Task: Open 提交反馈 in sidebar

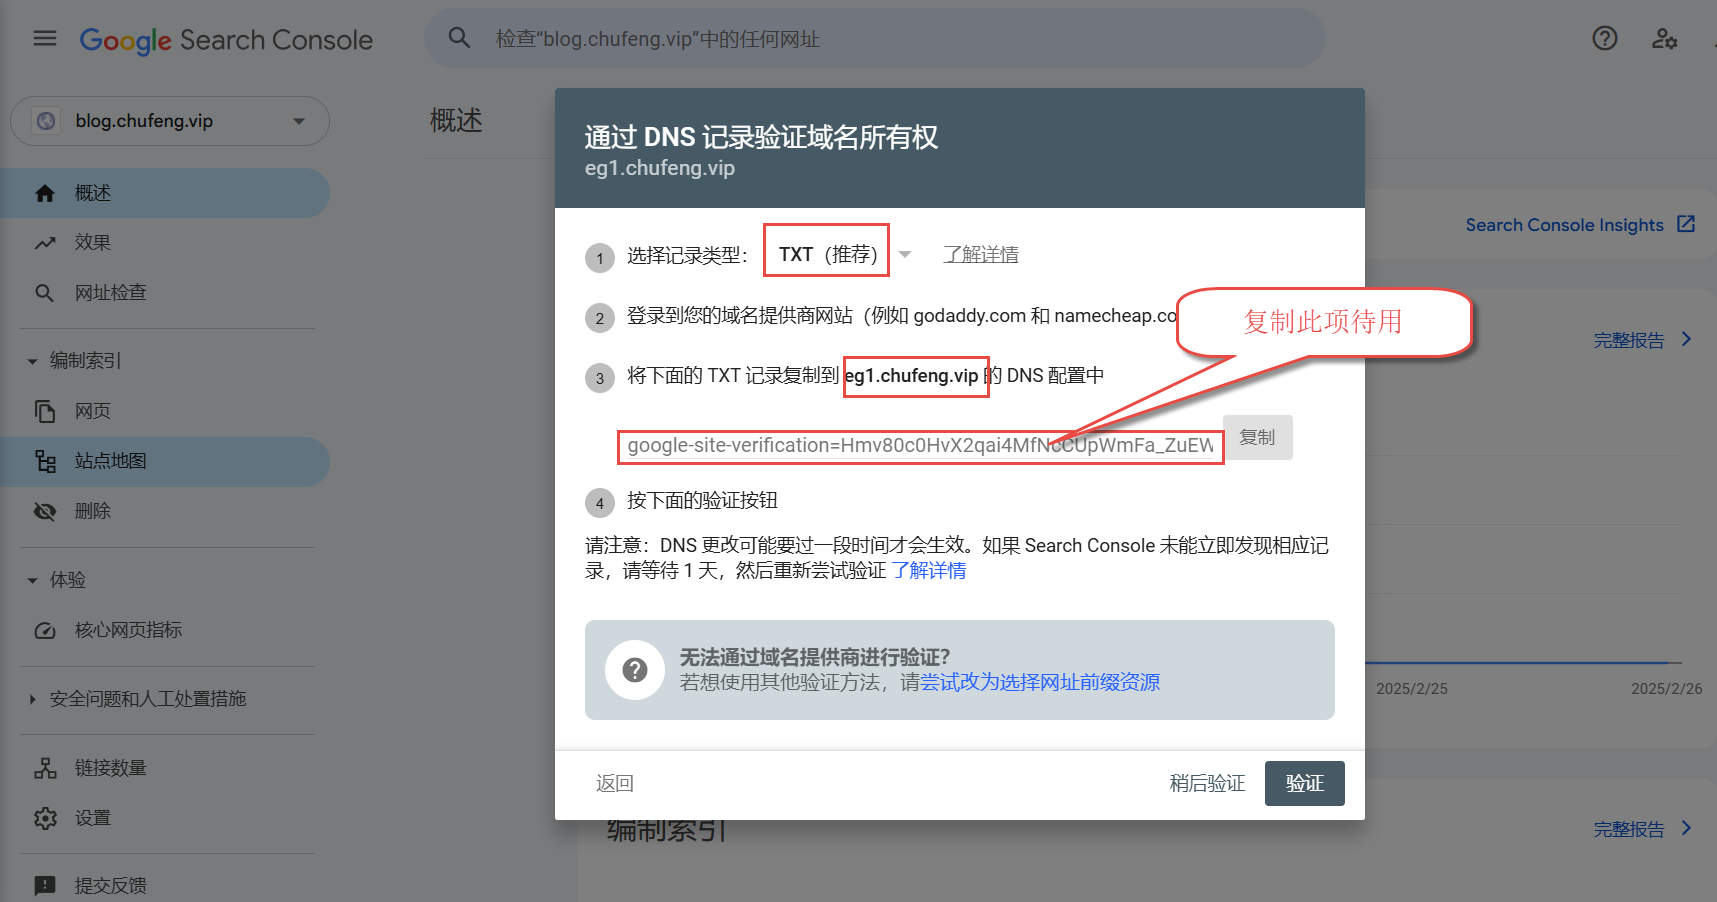Action: (165, 886)
